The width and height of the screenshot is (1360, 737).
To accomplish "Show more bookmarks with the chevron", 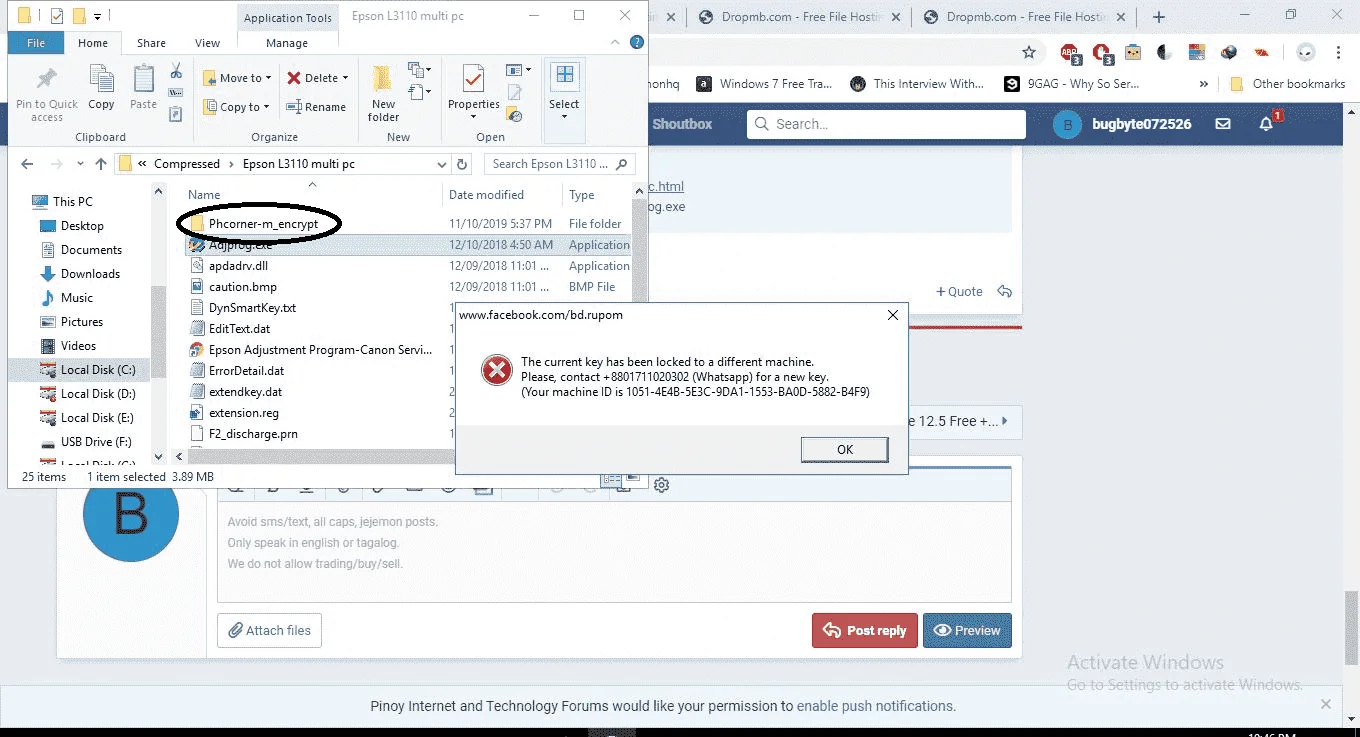I will [1203, 84].
